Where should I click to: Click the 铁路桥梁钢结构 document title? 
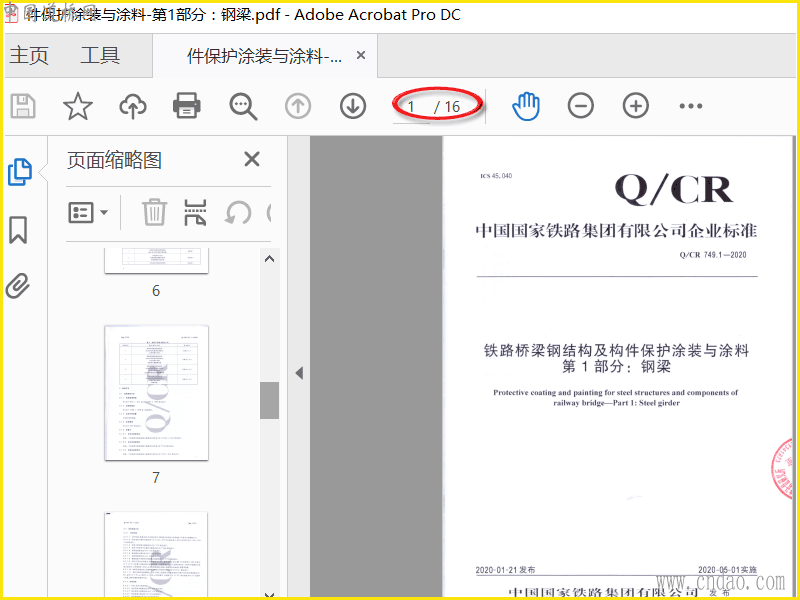tap(616, 358)
